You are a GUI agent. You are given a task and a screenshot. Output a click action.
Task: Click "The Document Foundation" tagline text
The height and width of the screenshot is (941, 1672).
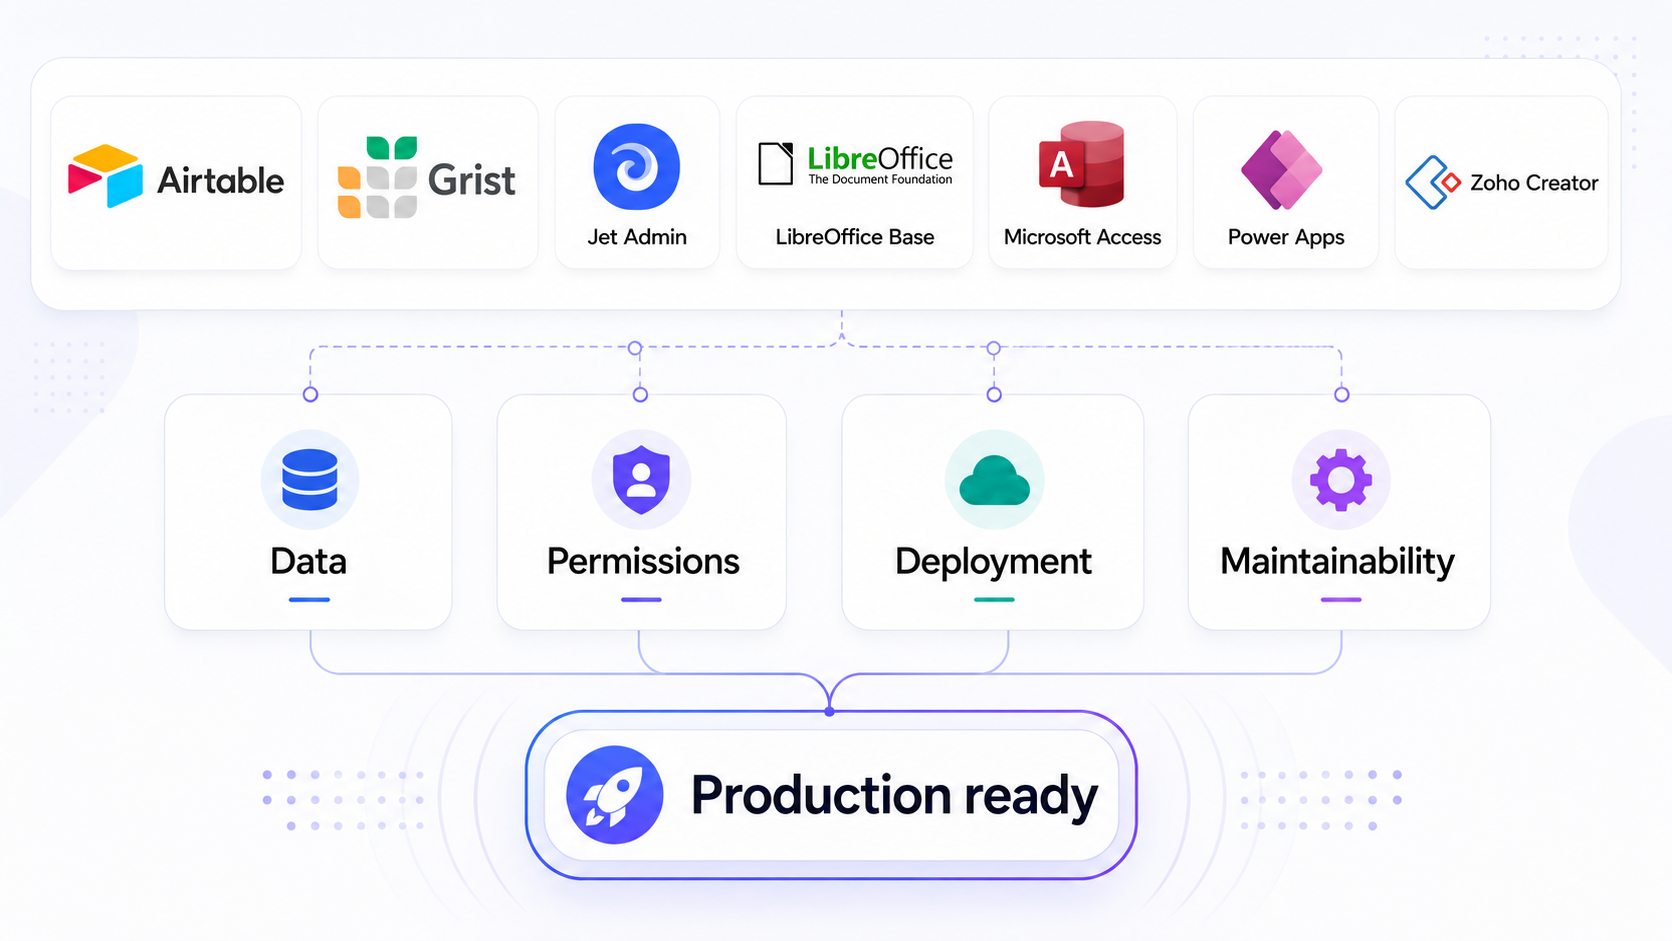[x=880, y=180]
